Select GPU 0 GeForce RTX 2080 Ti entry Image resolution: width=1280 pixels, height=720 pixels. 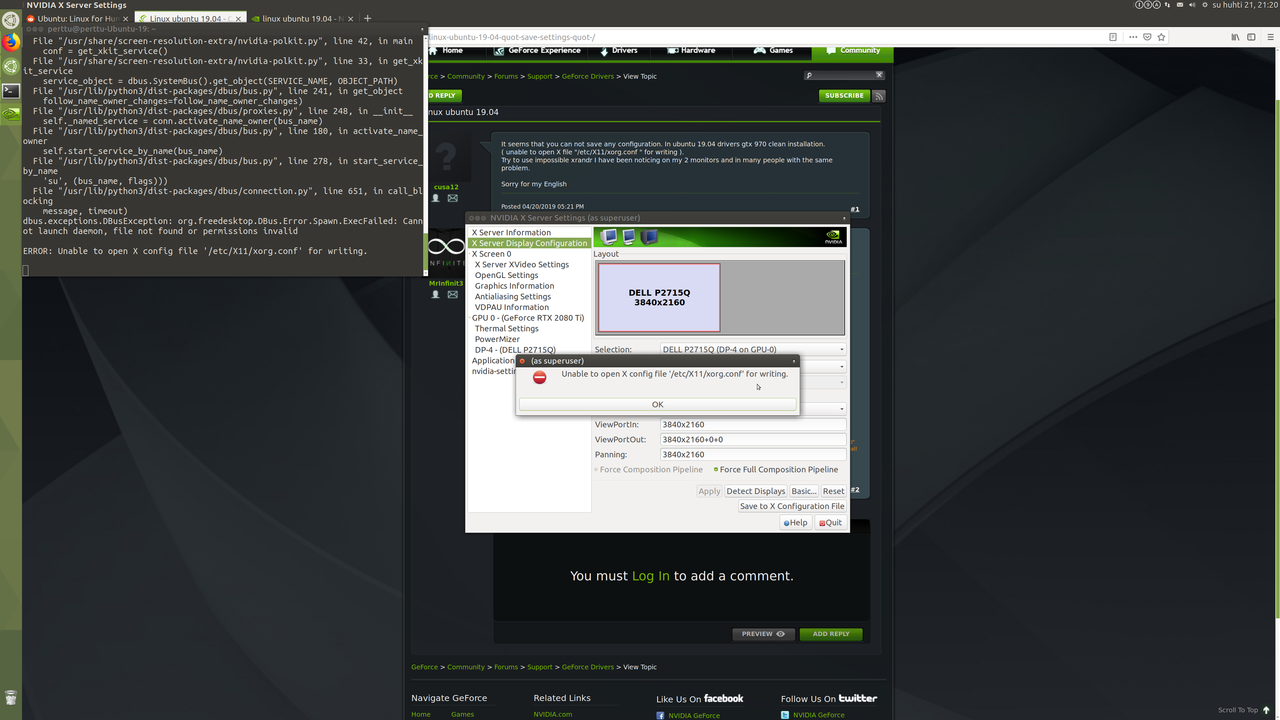click(528, 318)
